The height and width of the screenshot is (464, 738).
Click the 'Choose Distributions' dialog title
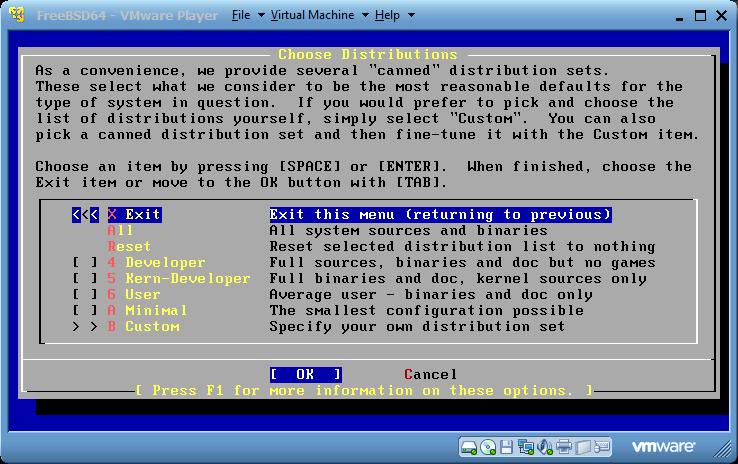click(368, 55)
